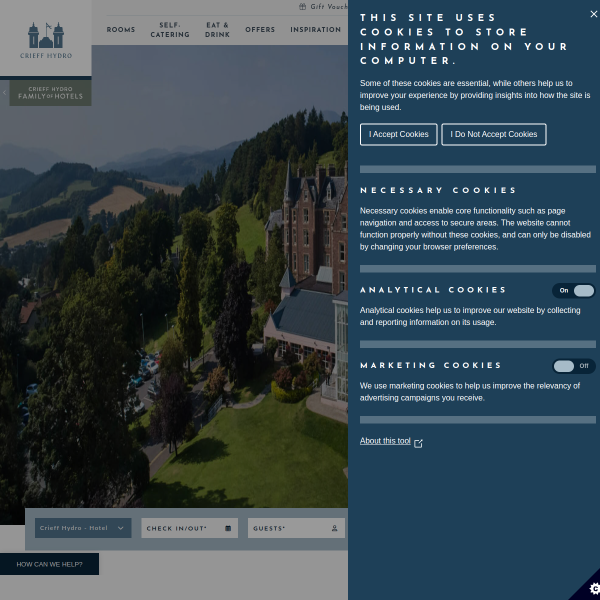Image resolution: width=600 pixels, height=600 pixels.
Task: Open cookie settings gear icon
Action: point(594,588)
